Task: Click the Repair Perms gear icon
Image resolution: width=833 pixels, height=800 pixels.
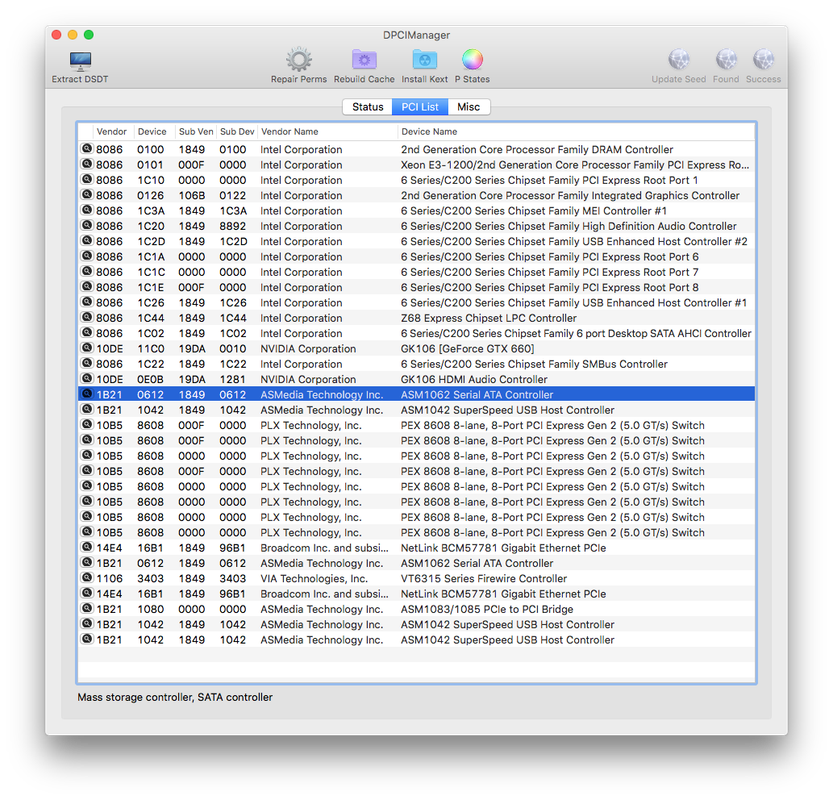Action: point(299,59)
